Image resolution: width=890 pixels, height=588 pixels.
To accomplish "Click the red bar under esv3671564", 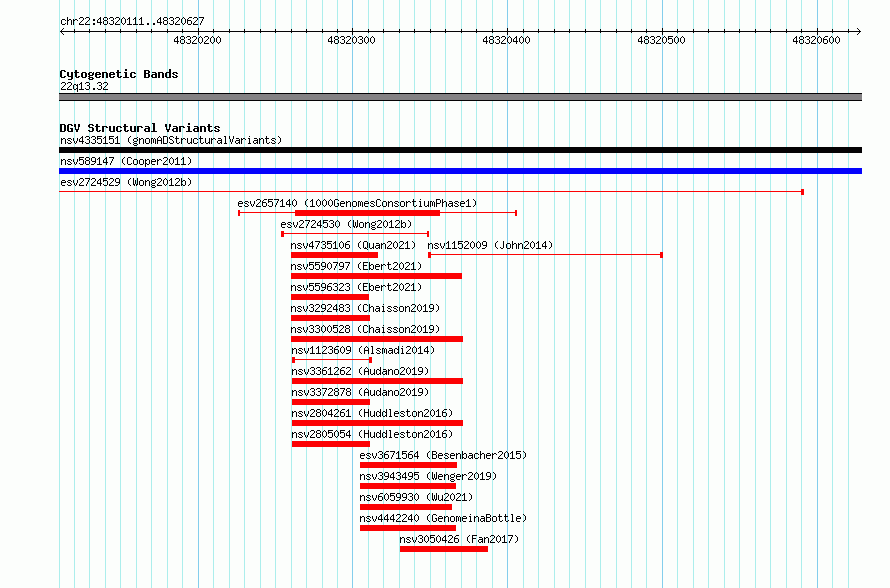I will point(408,465).
